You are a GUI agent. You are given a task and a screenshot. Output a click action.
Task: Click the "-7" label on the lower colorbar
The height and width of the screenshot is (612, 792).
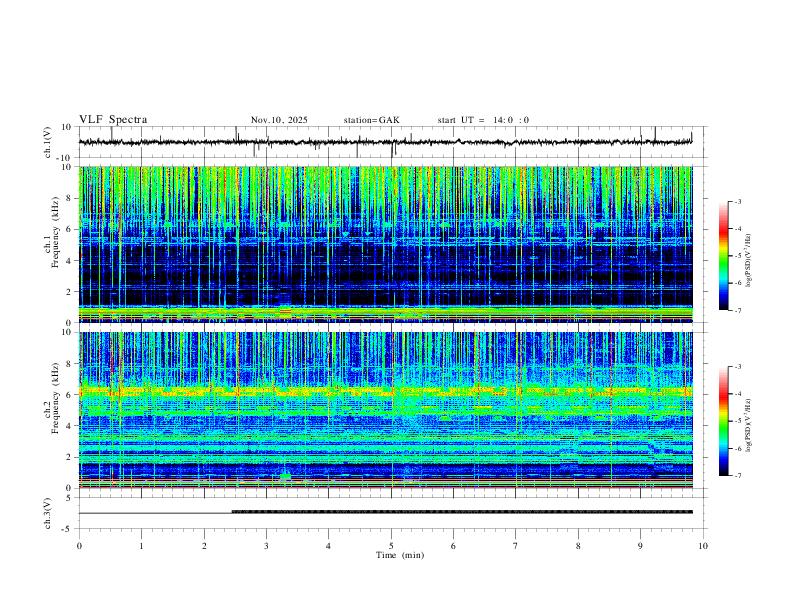[x=737, y=476]
